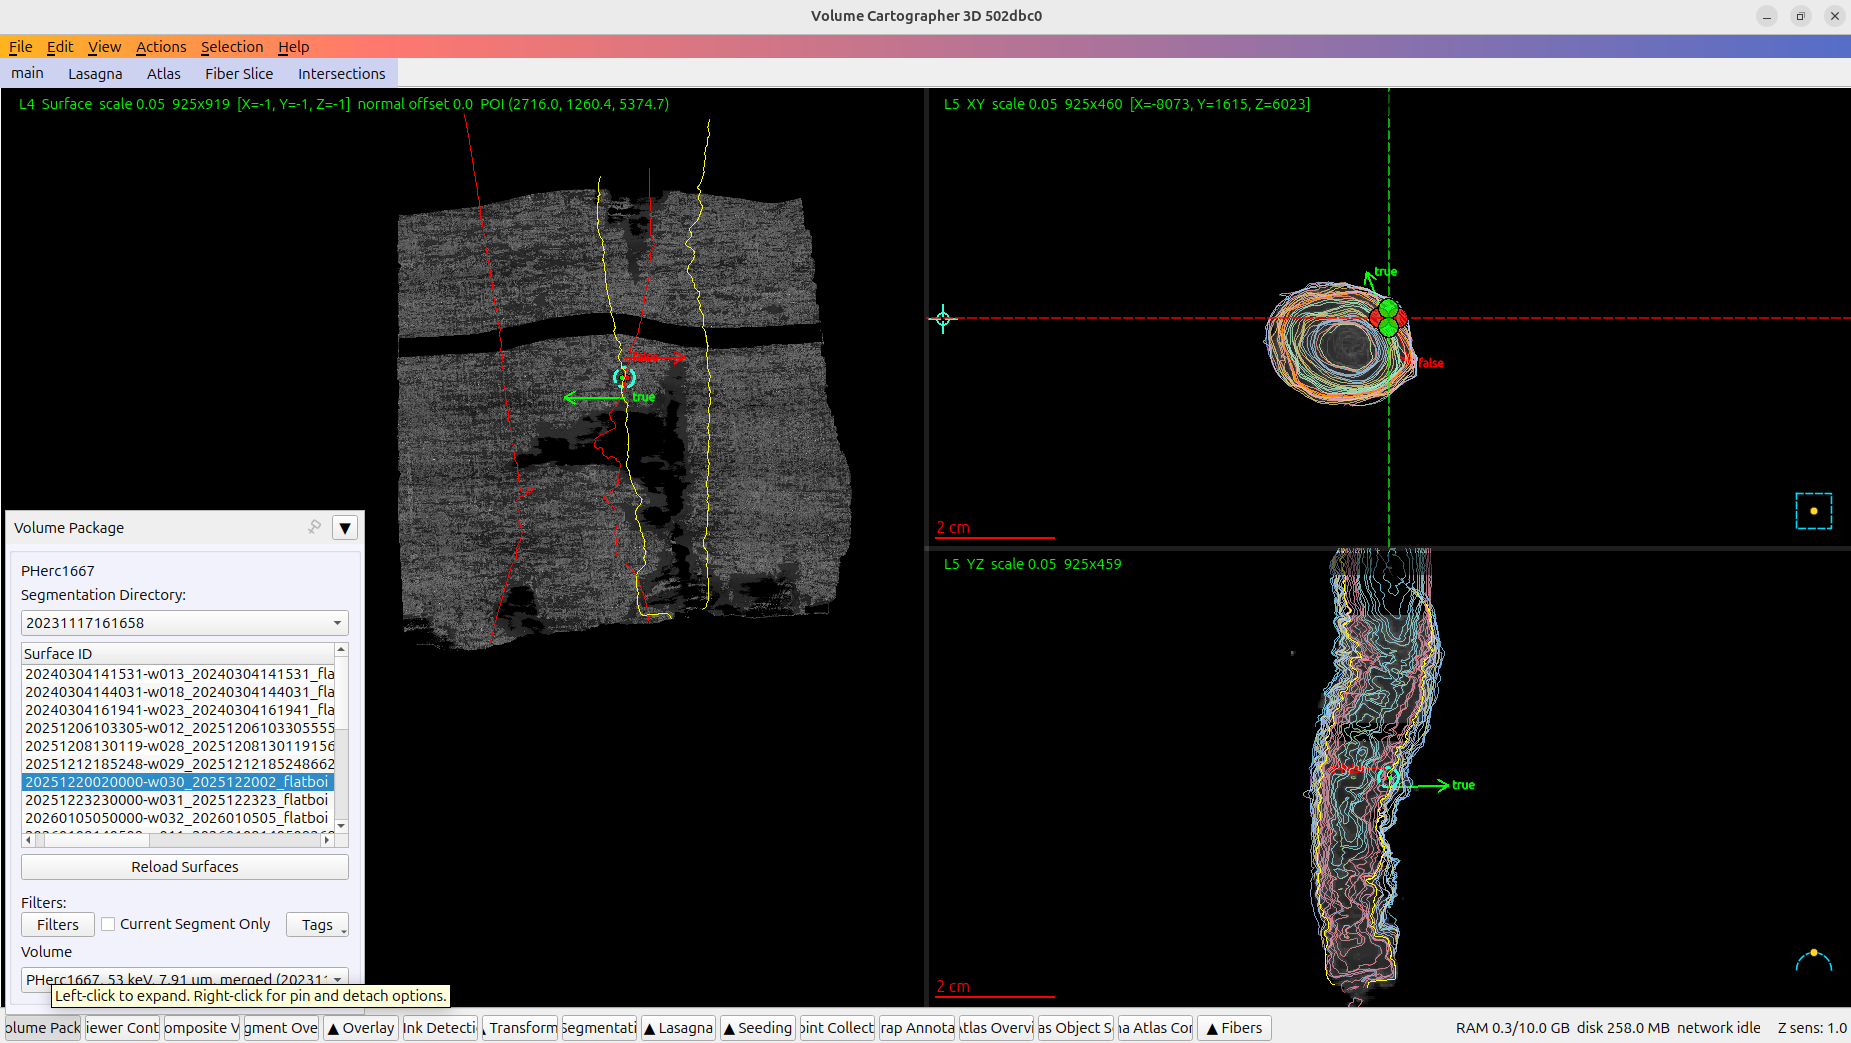Click the Filters button
1851x1043 pixels.
58,925
